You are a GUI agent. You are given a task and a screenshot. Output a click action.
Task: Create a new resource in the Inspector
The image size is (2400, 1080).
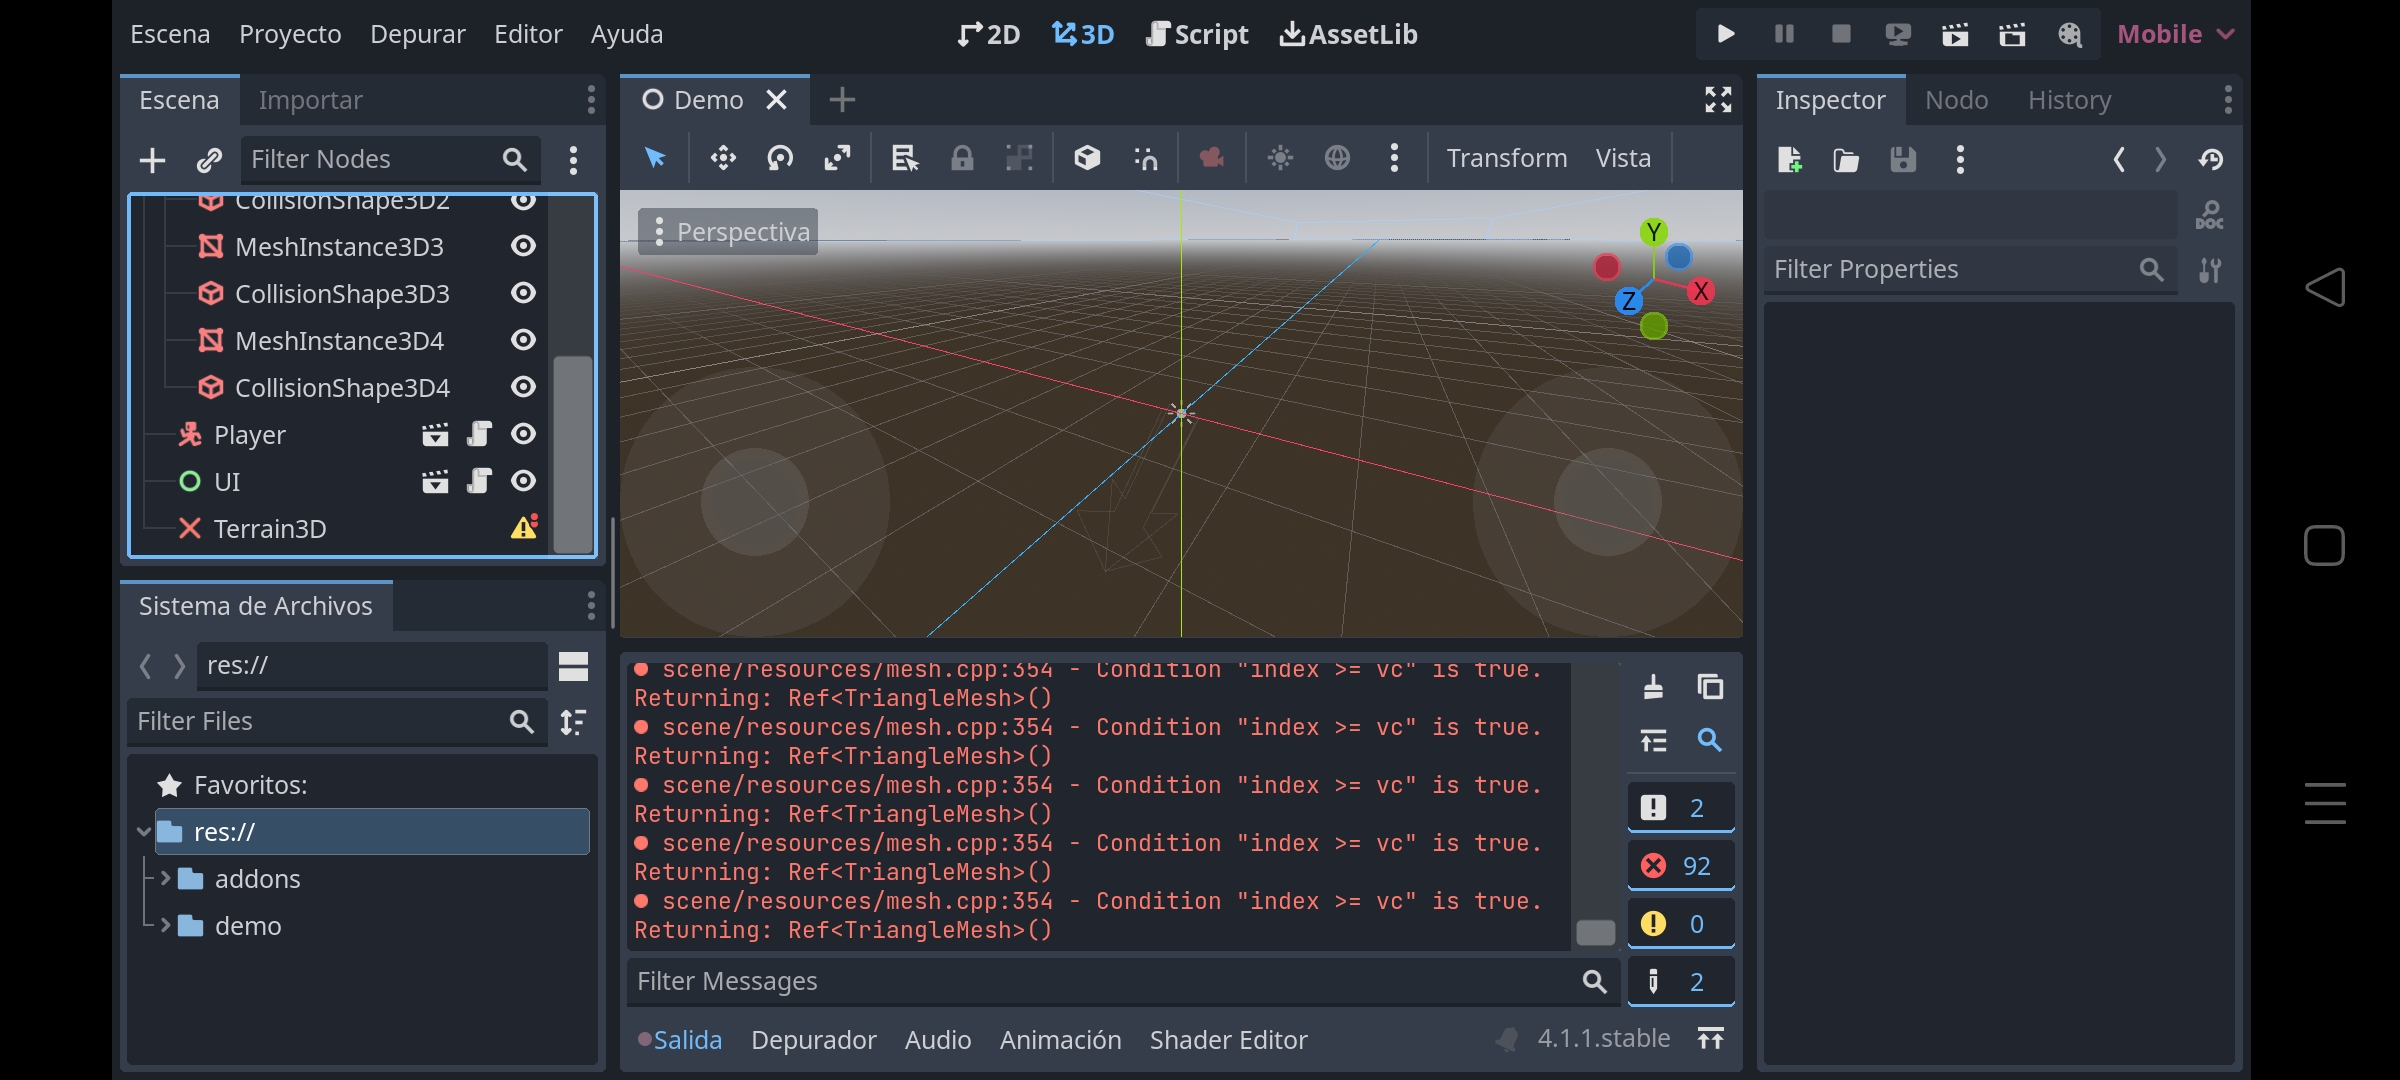coord(1791,159)
